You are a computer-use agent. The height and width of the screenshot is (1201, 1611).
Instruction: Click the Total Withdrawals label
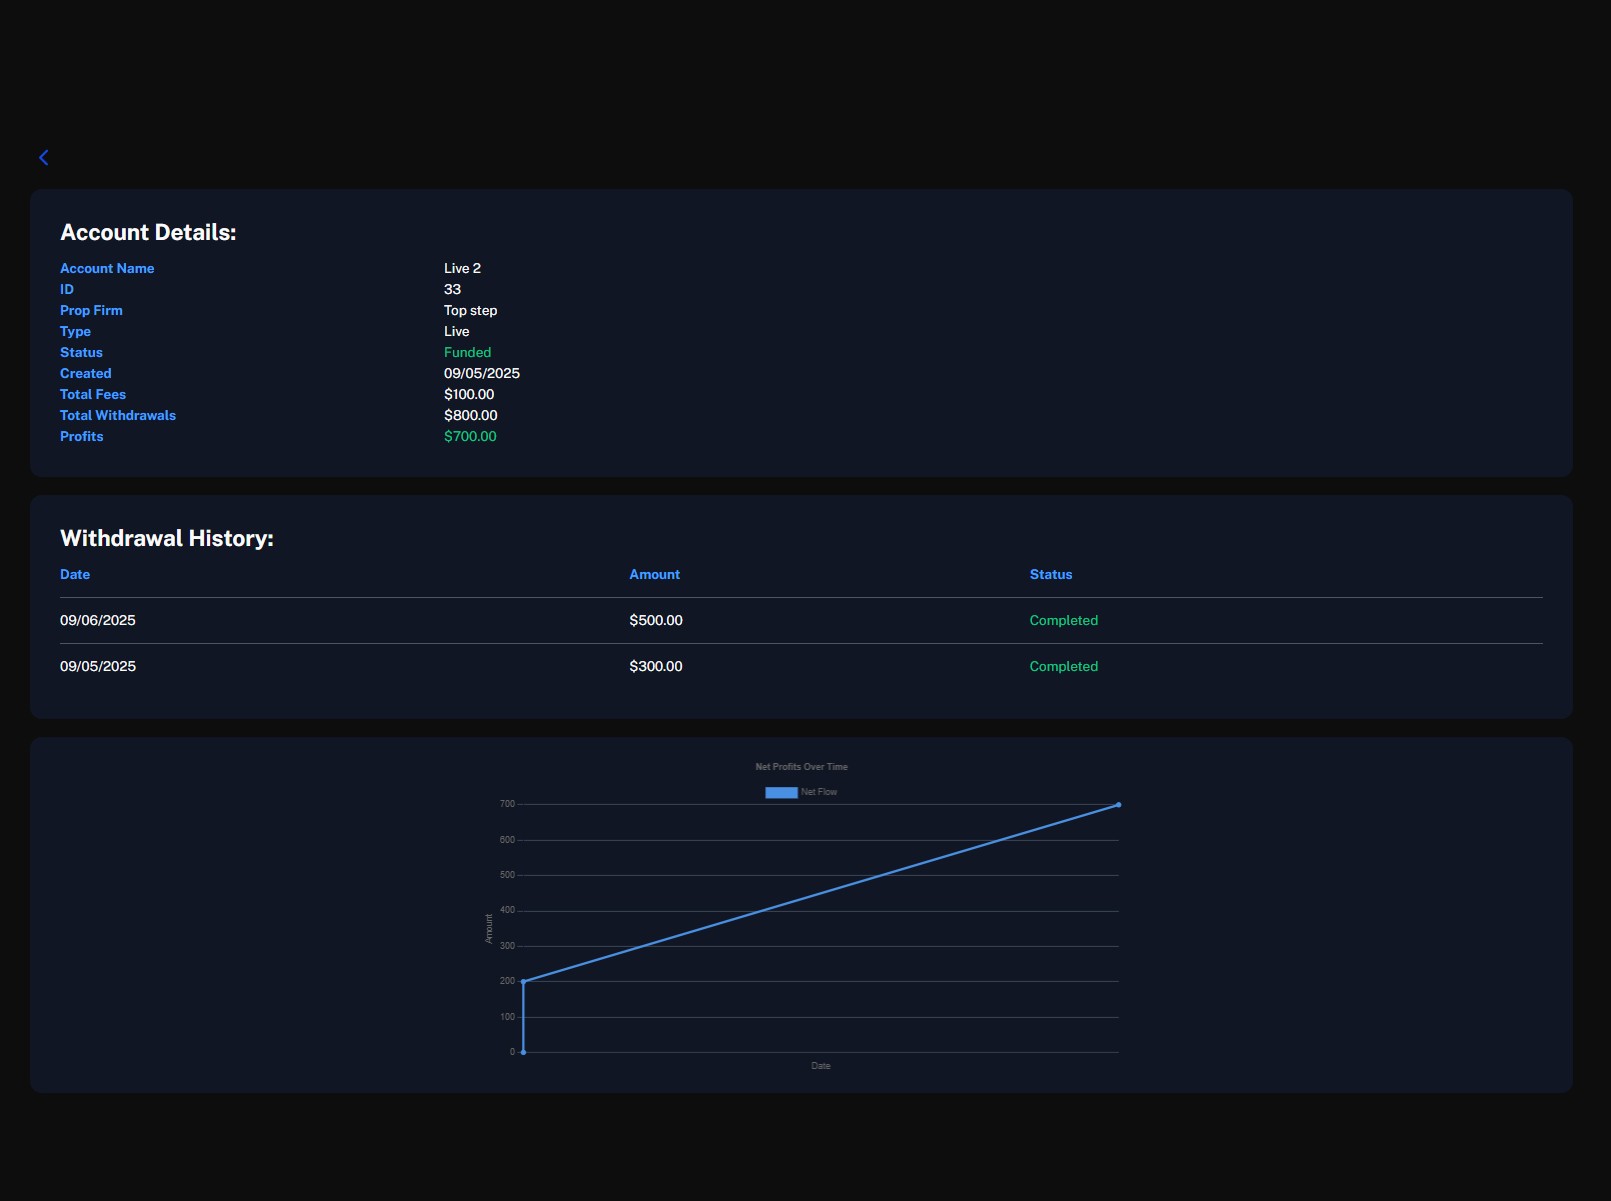tap(118, 416)
